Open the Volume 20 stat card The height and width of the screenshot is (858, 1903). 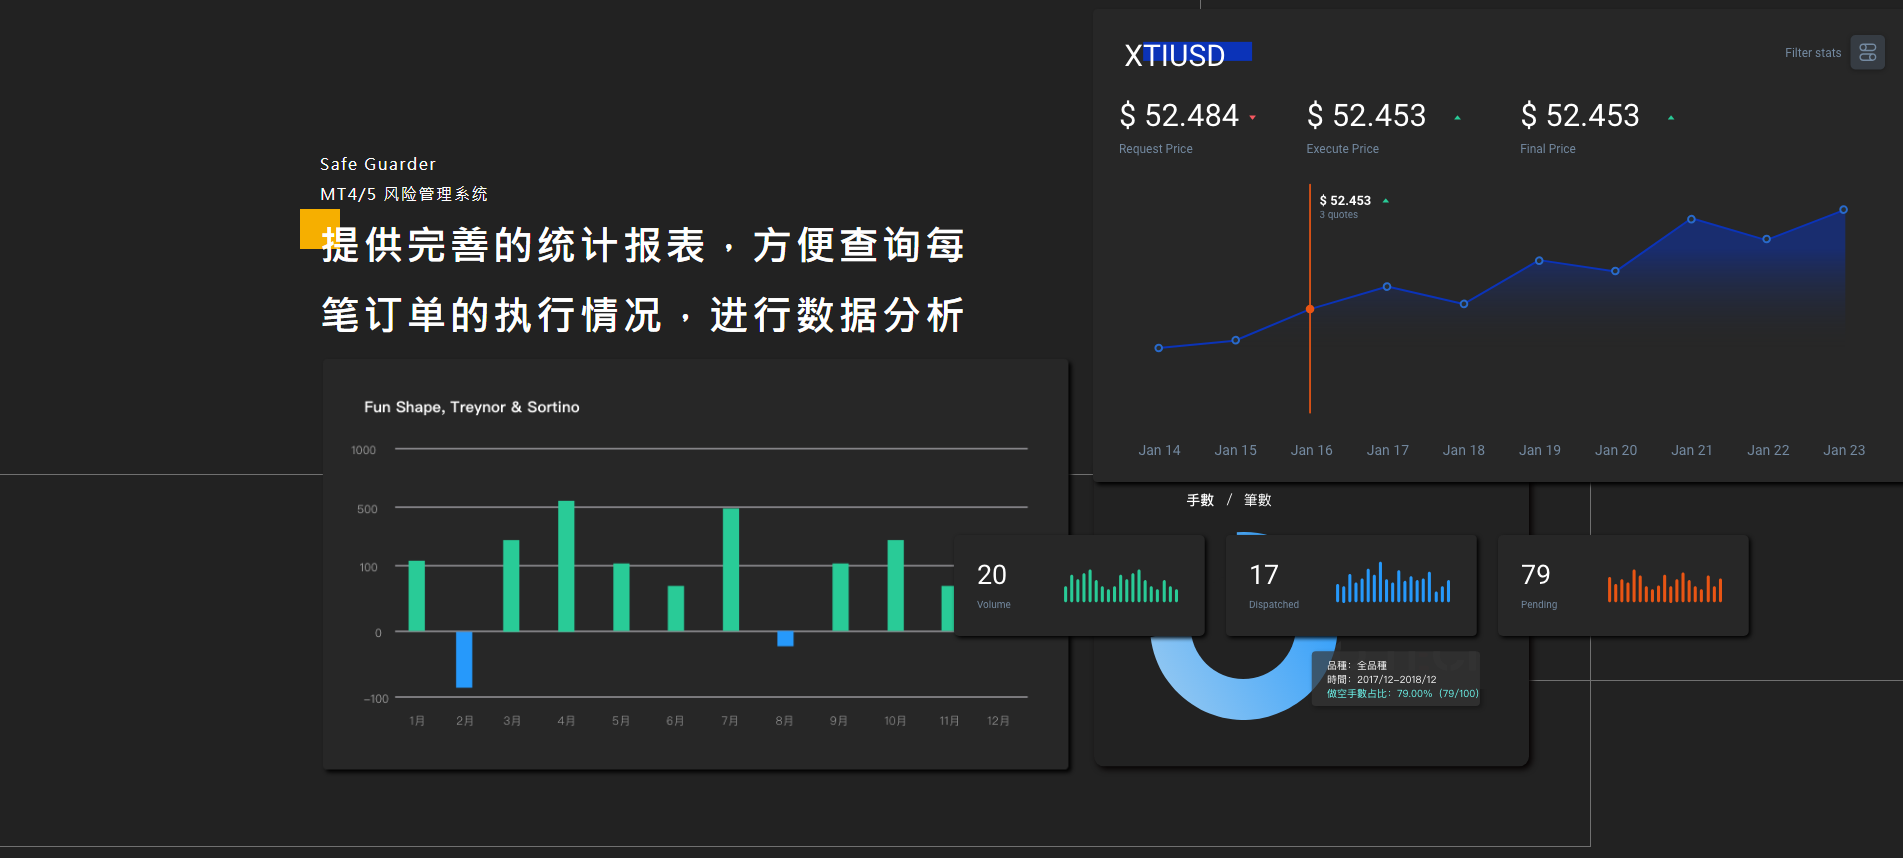(1079, 585)
